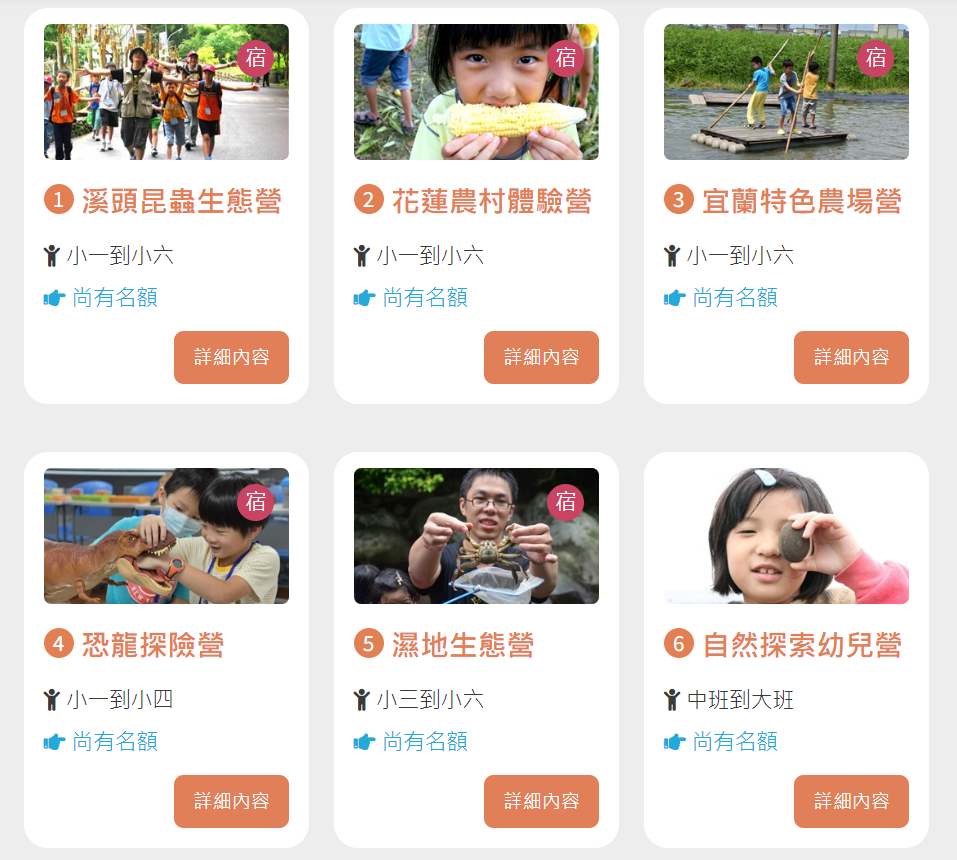Screen dimensions: 957x860
Task: Click the 宿 badge on 花蓮農村體驗營 photo
Action: [x=565, y=59]
